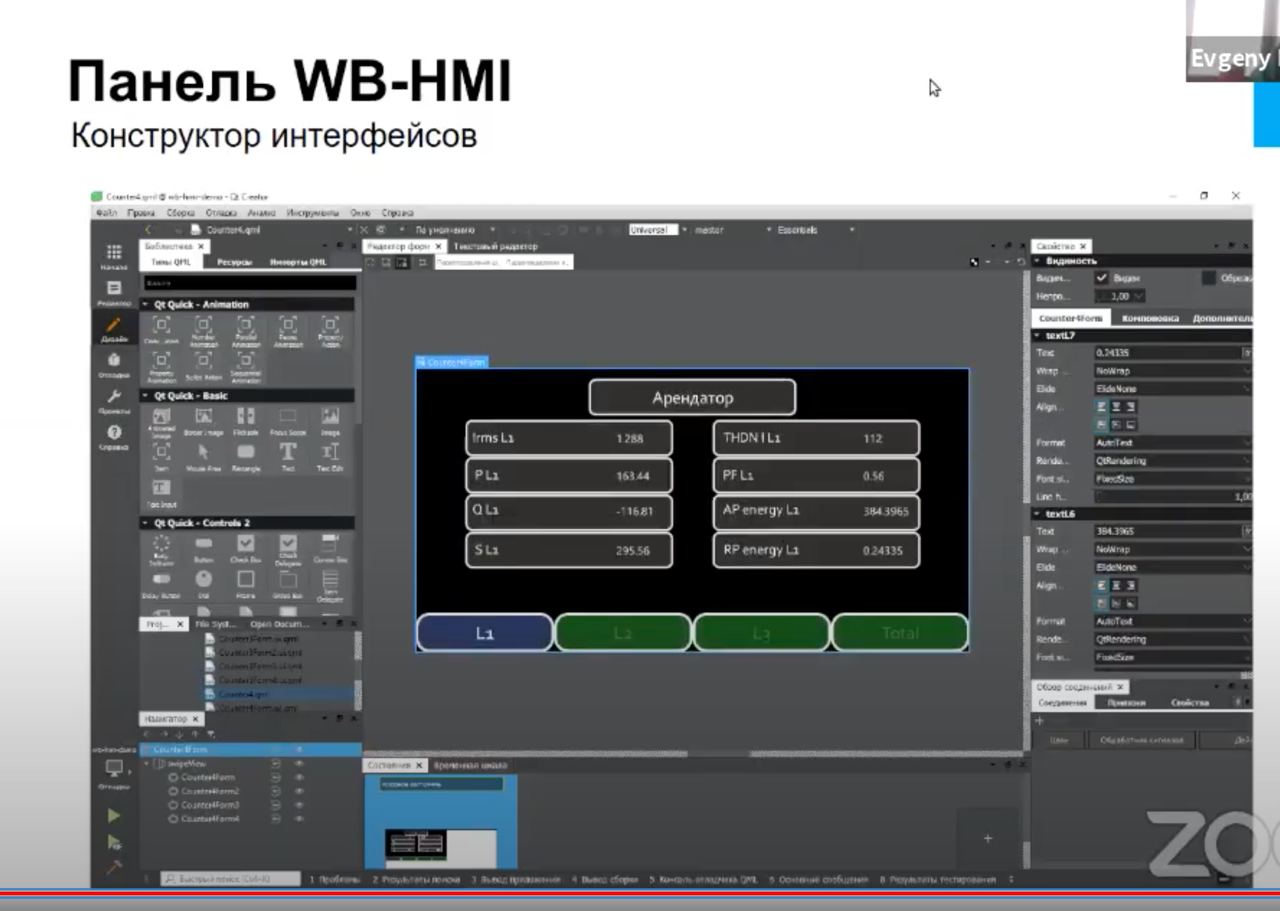Open the Сборка menu
Screen dimensions: 1280x911
181,213
